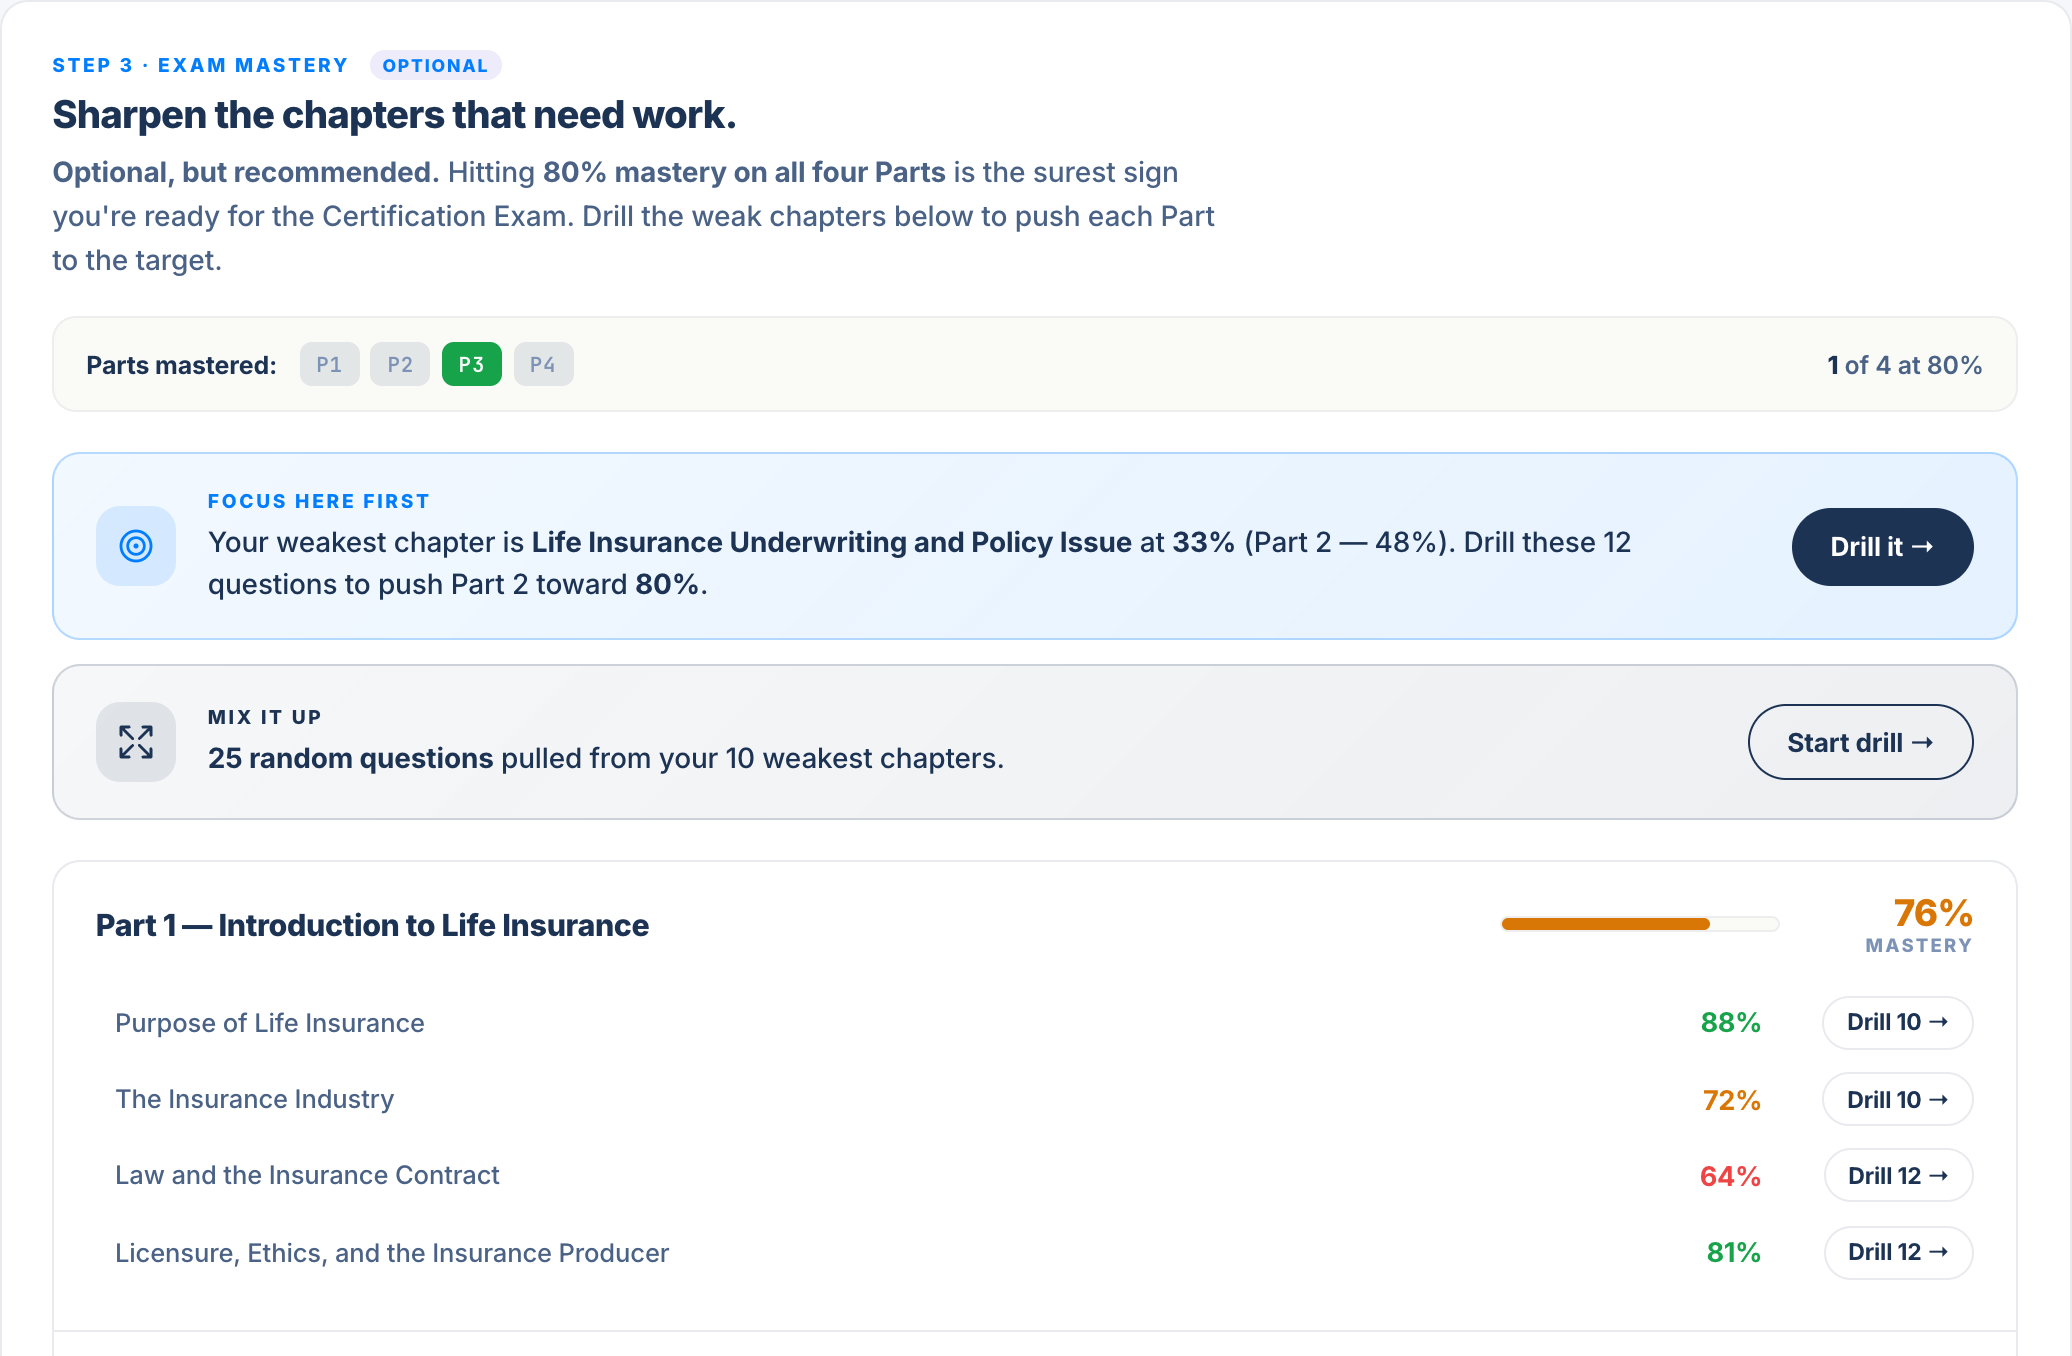Click the Purpose of Life Insurance chapter

pyautogui.click(x=270, y=1023)
